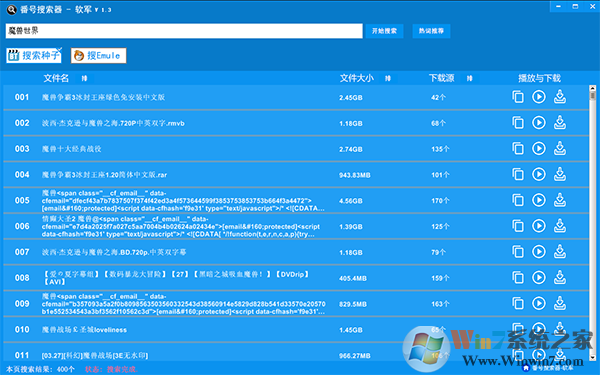Screen dimensions: 600x375
Task: Copy link for result row 007
Action: point(518,252)
